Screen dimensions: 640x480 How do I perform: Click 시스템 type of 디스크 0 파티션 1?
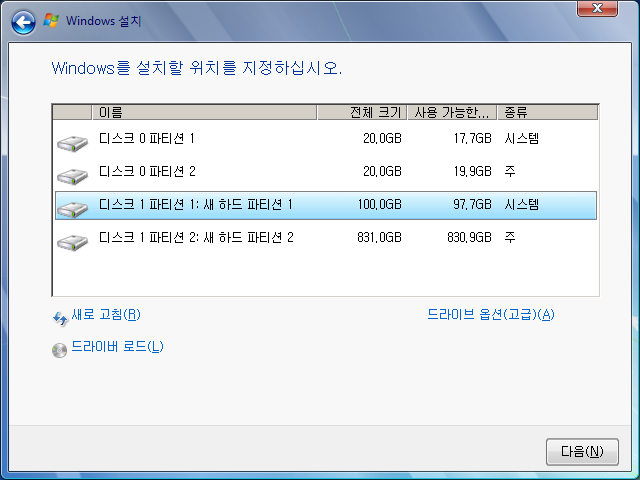[522, 139]
